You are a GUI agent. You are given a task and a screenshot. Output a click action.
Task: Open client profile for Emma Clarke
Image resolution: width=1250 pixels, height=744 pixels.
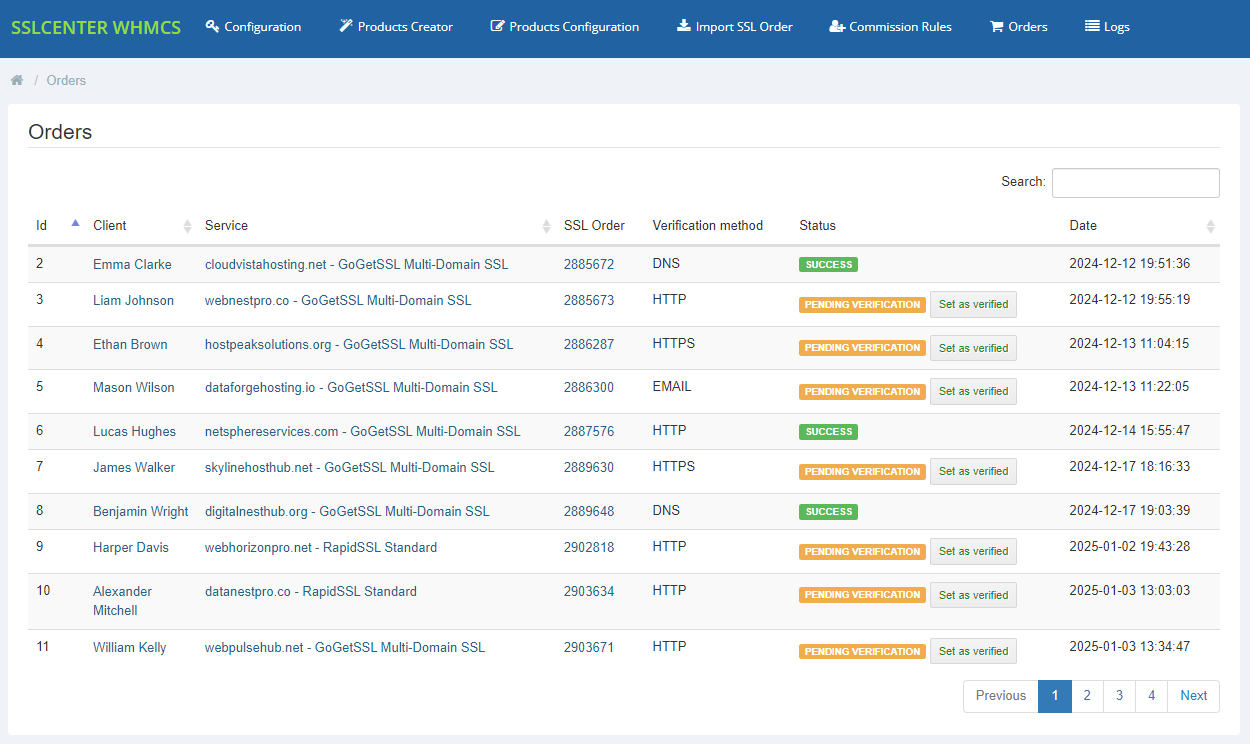(132, 264)
